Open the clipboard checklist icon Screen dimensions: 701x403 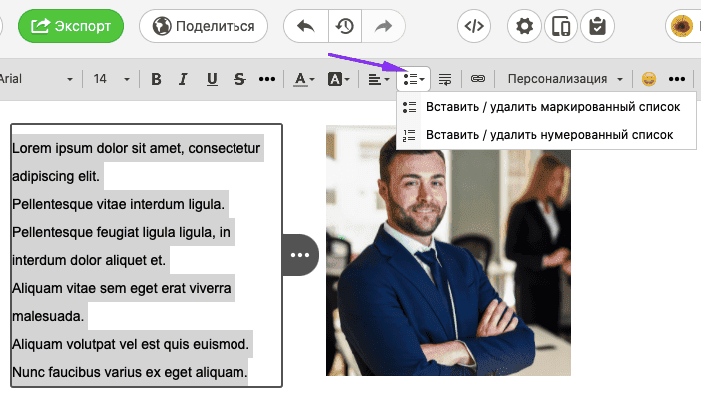(597, 26)
